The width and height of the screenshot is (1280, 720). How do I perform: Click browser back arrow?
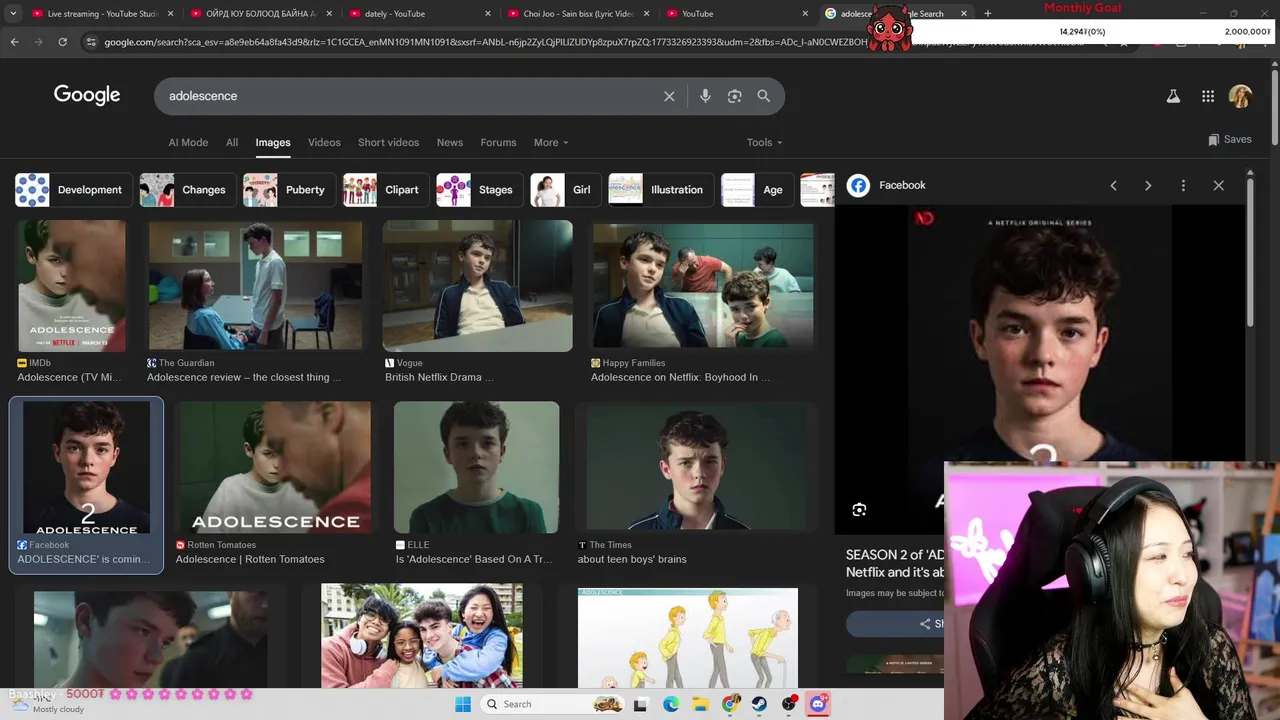14,42
